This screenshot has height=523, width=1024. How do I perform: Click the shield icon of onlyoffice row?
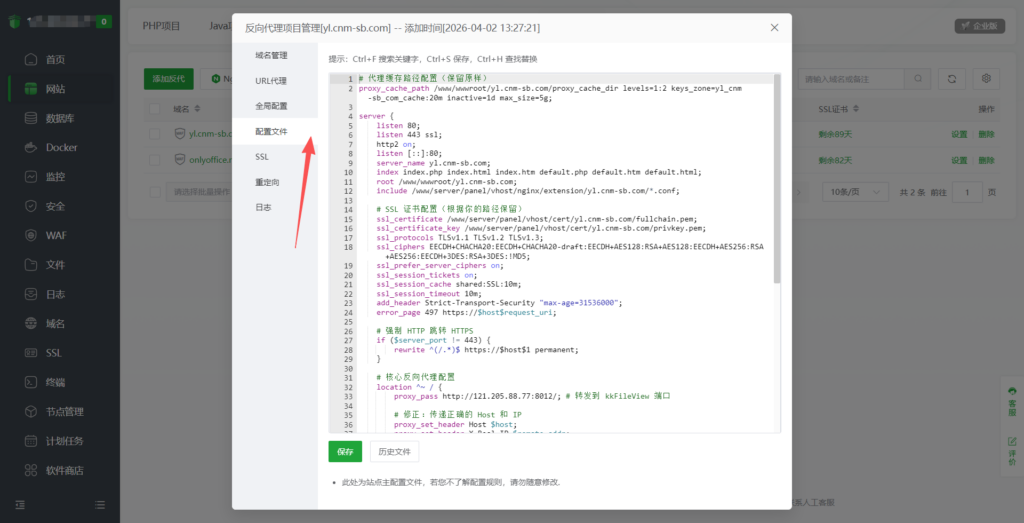(x=180, y=160)
